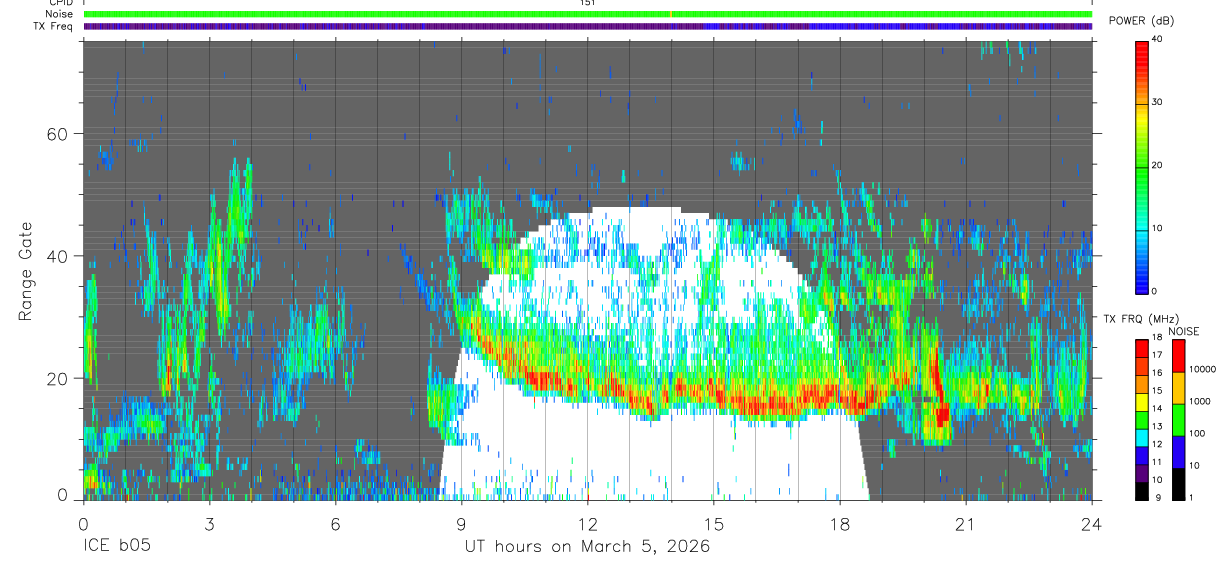Viewport: 1228px width, 567px height.
Task: Click the green Noise indicator strip
Action: coord(588,14)
